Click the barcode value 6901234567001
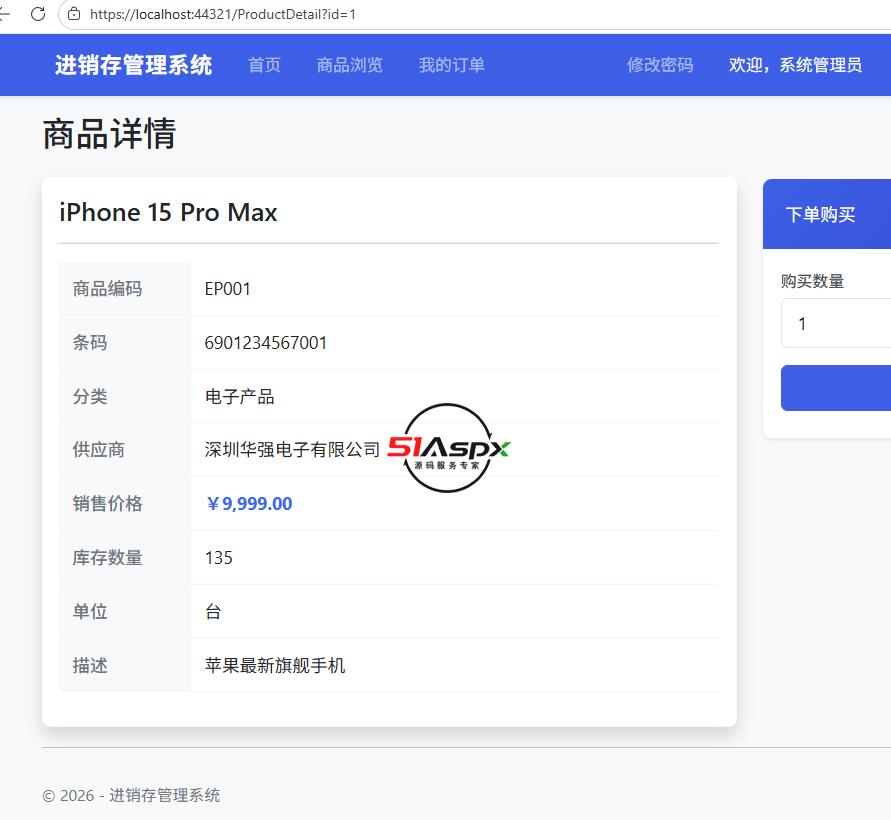891x820 pixels. pyautogui.click(x=266, y=343)
